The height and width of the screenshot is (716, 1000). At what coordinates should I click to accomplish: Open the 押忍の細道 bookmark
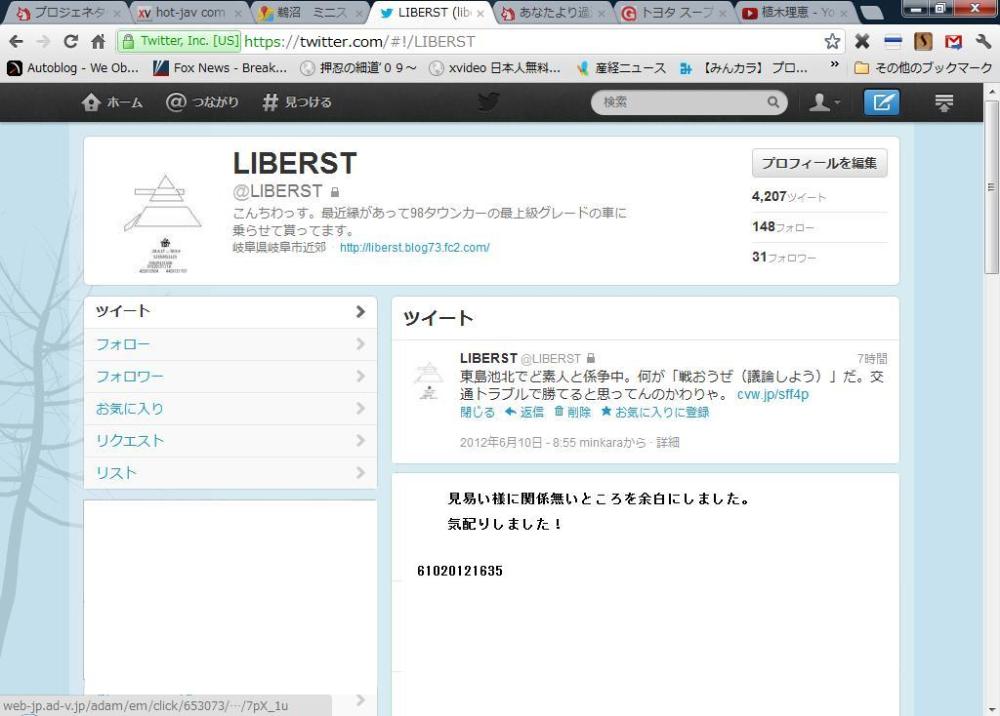pos(359,68)
